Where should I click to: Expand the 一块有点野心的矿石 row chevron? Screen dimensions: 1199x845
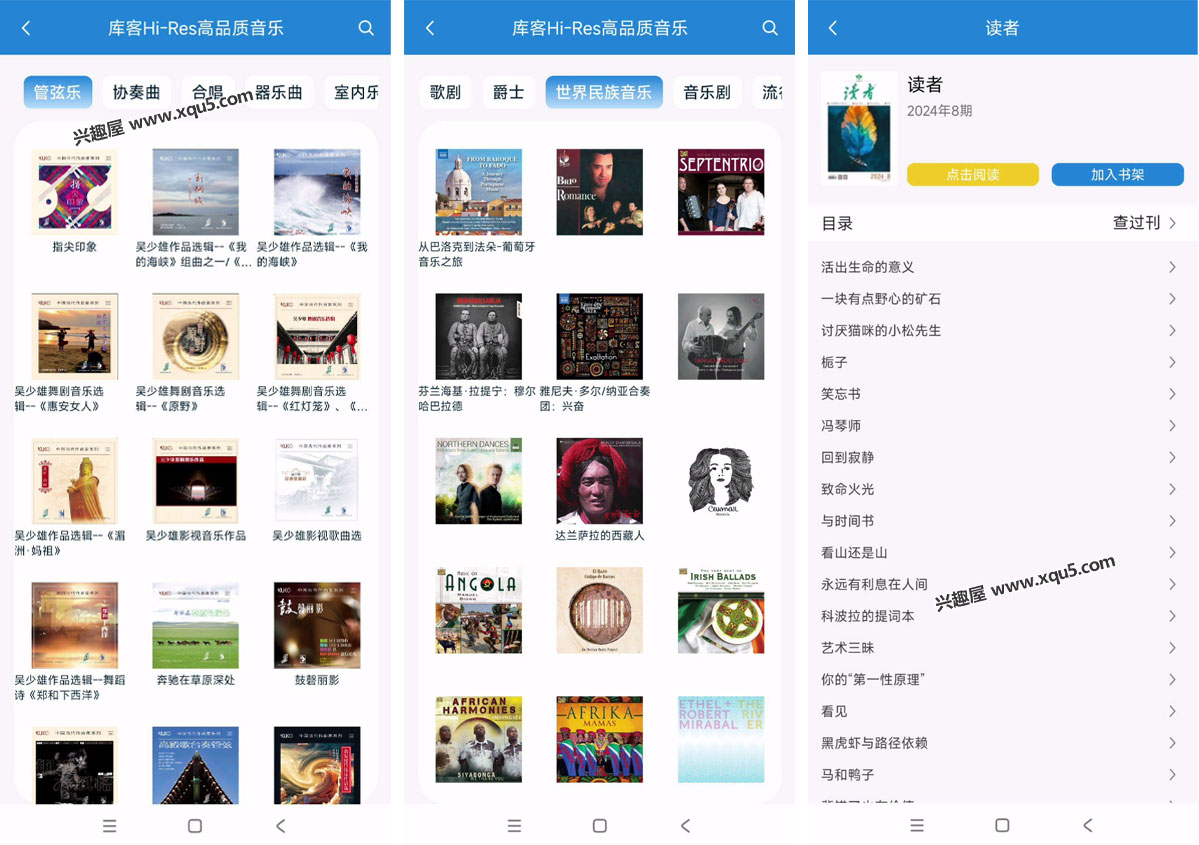(1171, 298)
